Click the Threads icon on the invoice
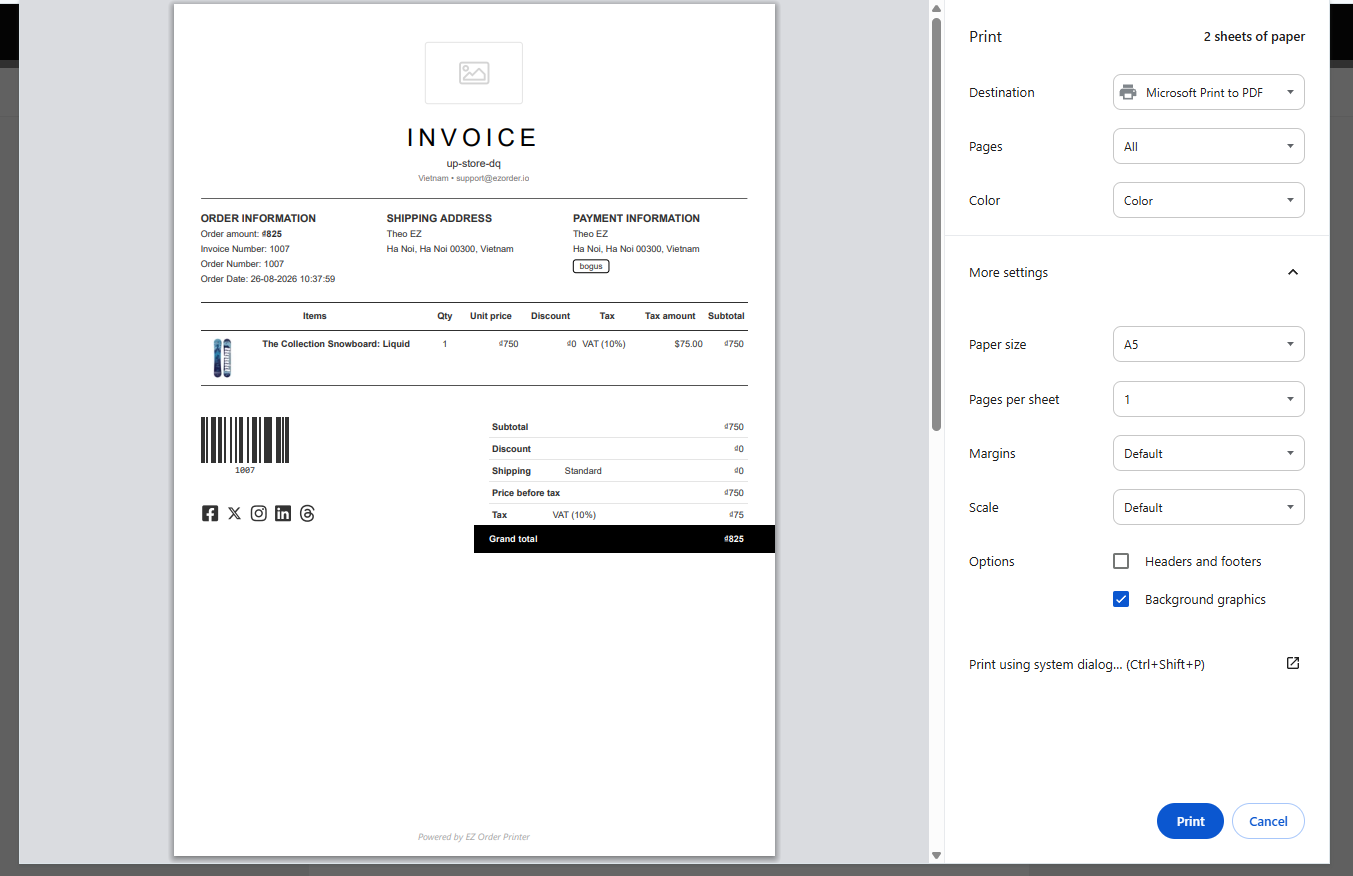Screen dimensions: 1353x876 pyautogui.click(x=307, y=513)
